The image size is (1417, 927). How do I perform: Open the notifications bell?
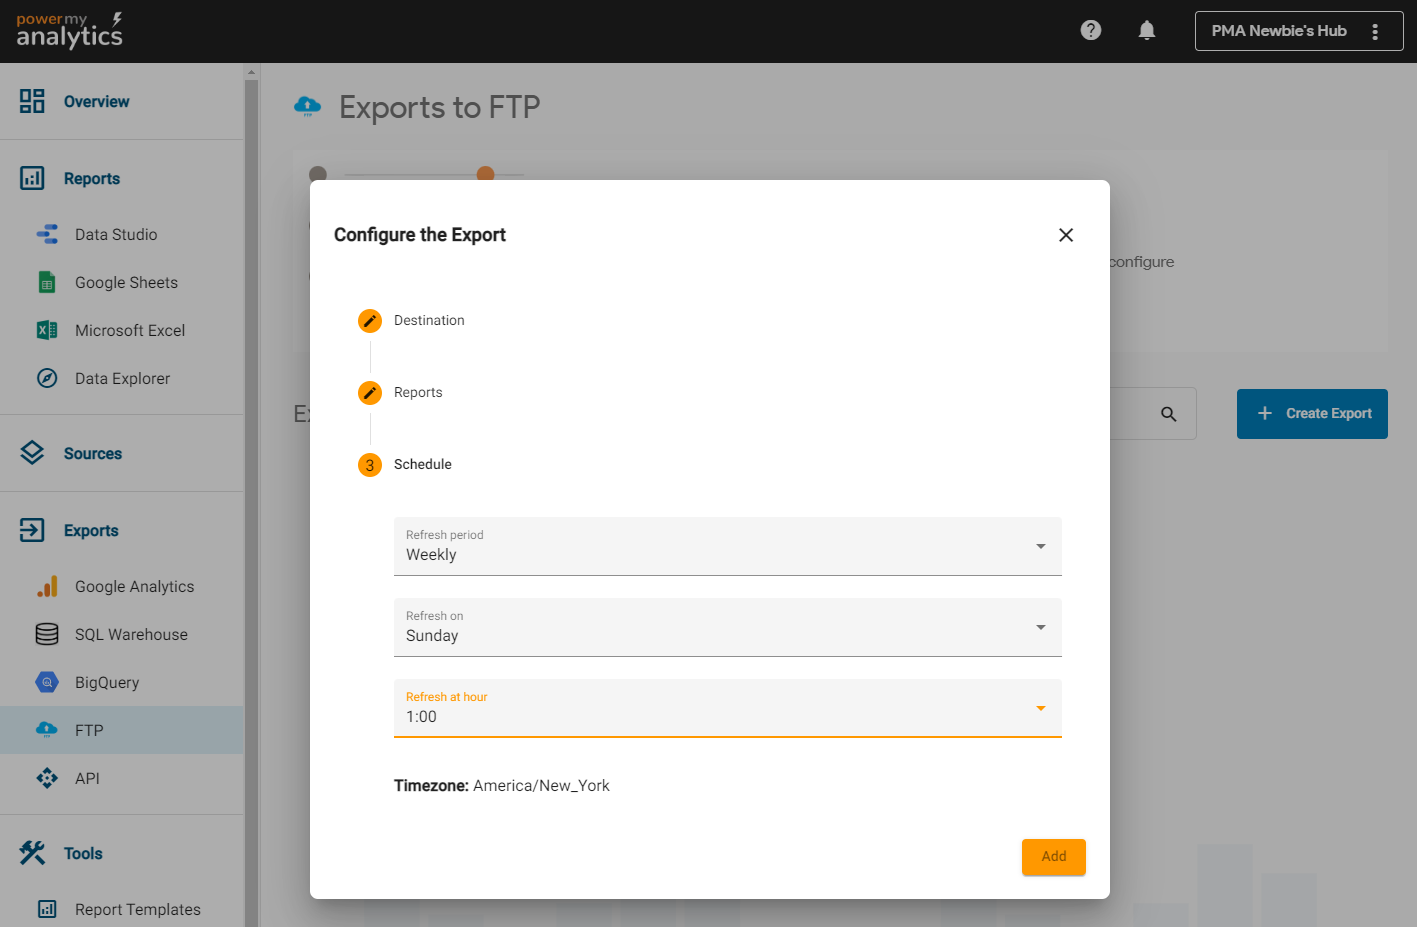pyautogui.click(x=1147, y=30)
